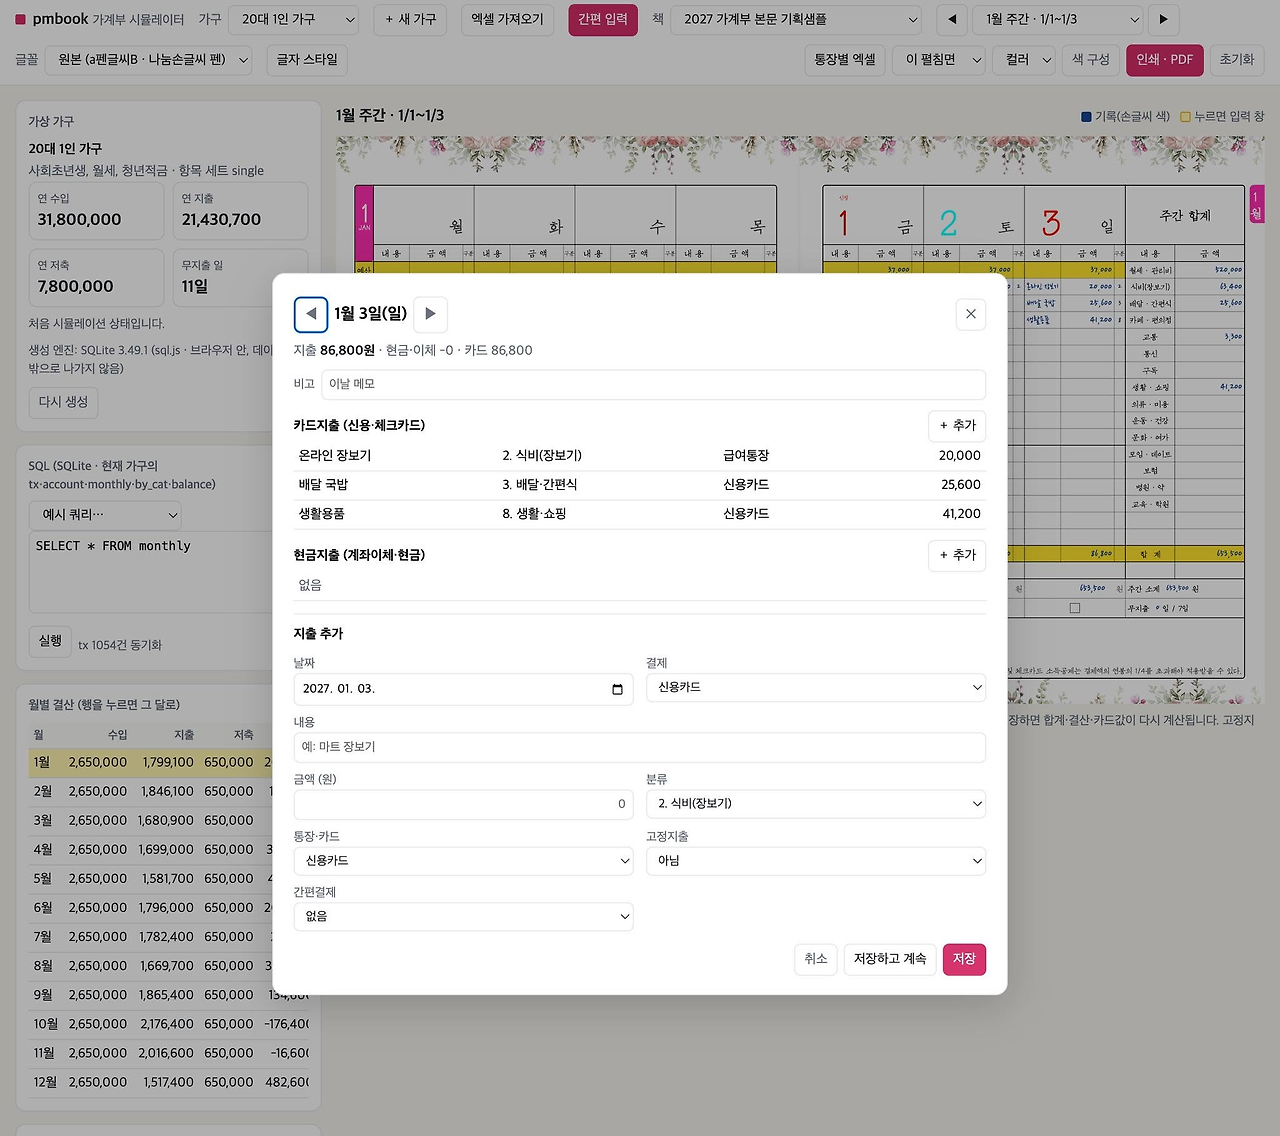1280x1136 pixels.
Task: Cancel the expense dialog with 취소
Action: [816, 959]
